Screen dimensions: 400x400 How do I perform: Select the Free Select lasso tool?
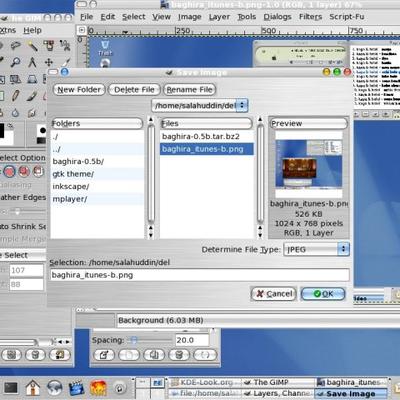pos(15,46)
